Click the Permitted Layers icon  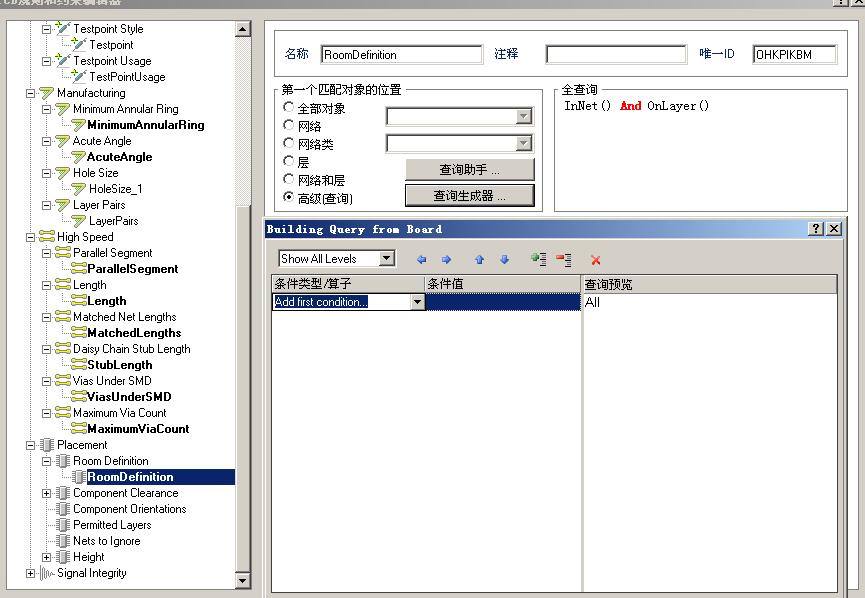pyautogui.click(x=63, y=525)
